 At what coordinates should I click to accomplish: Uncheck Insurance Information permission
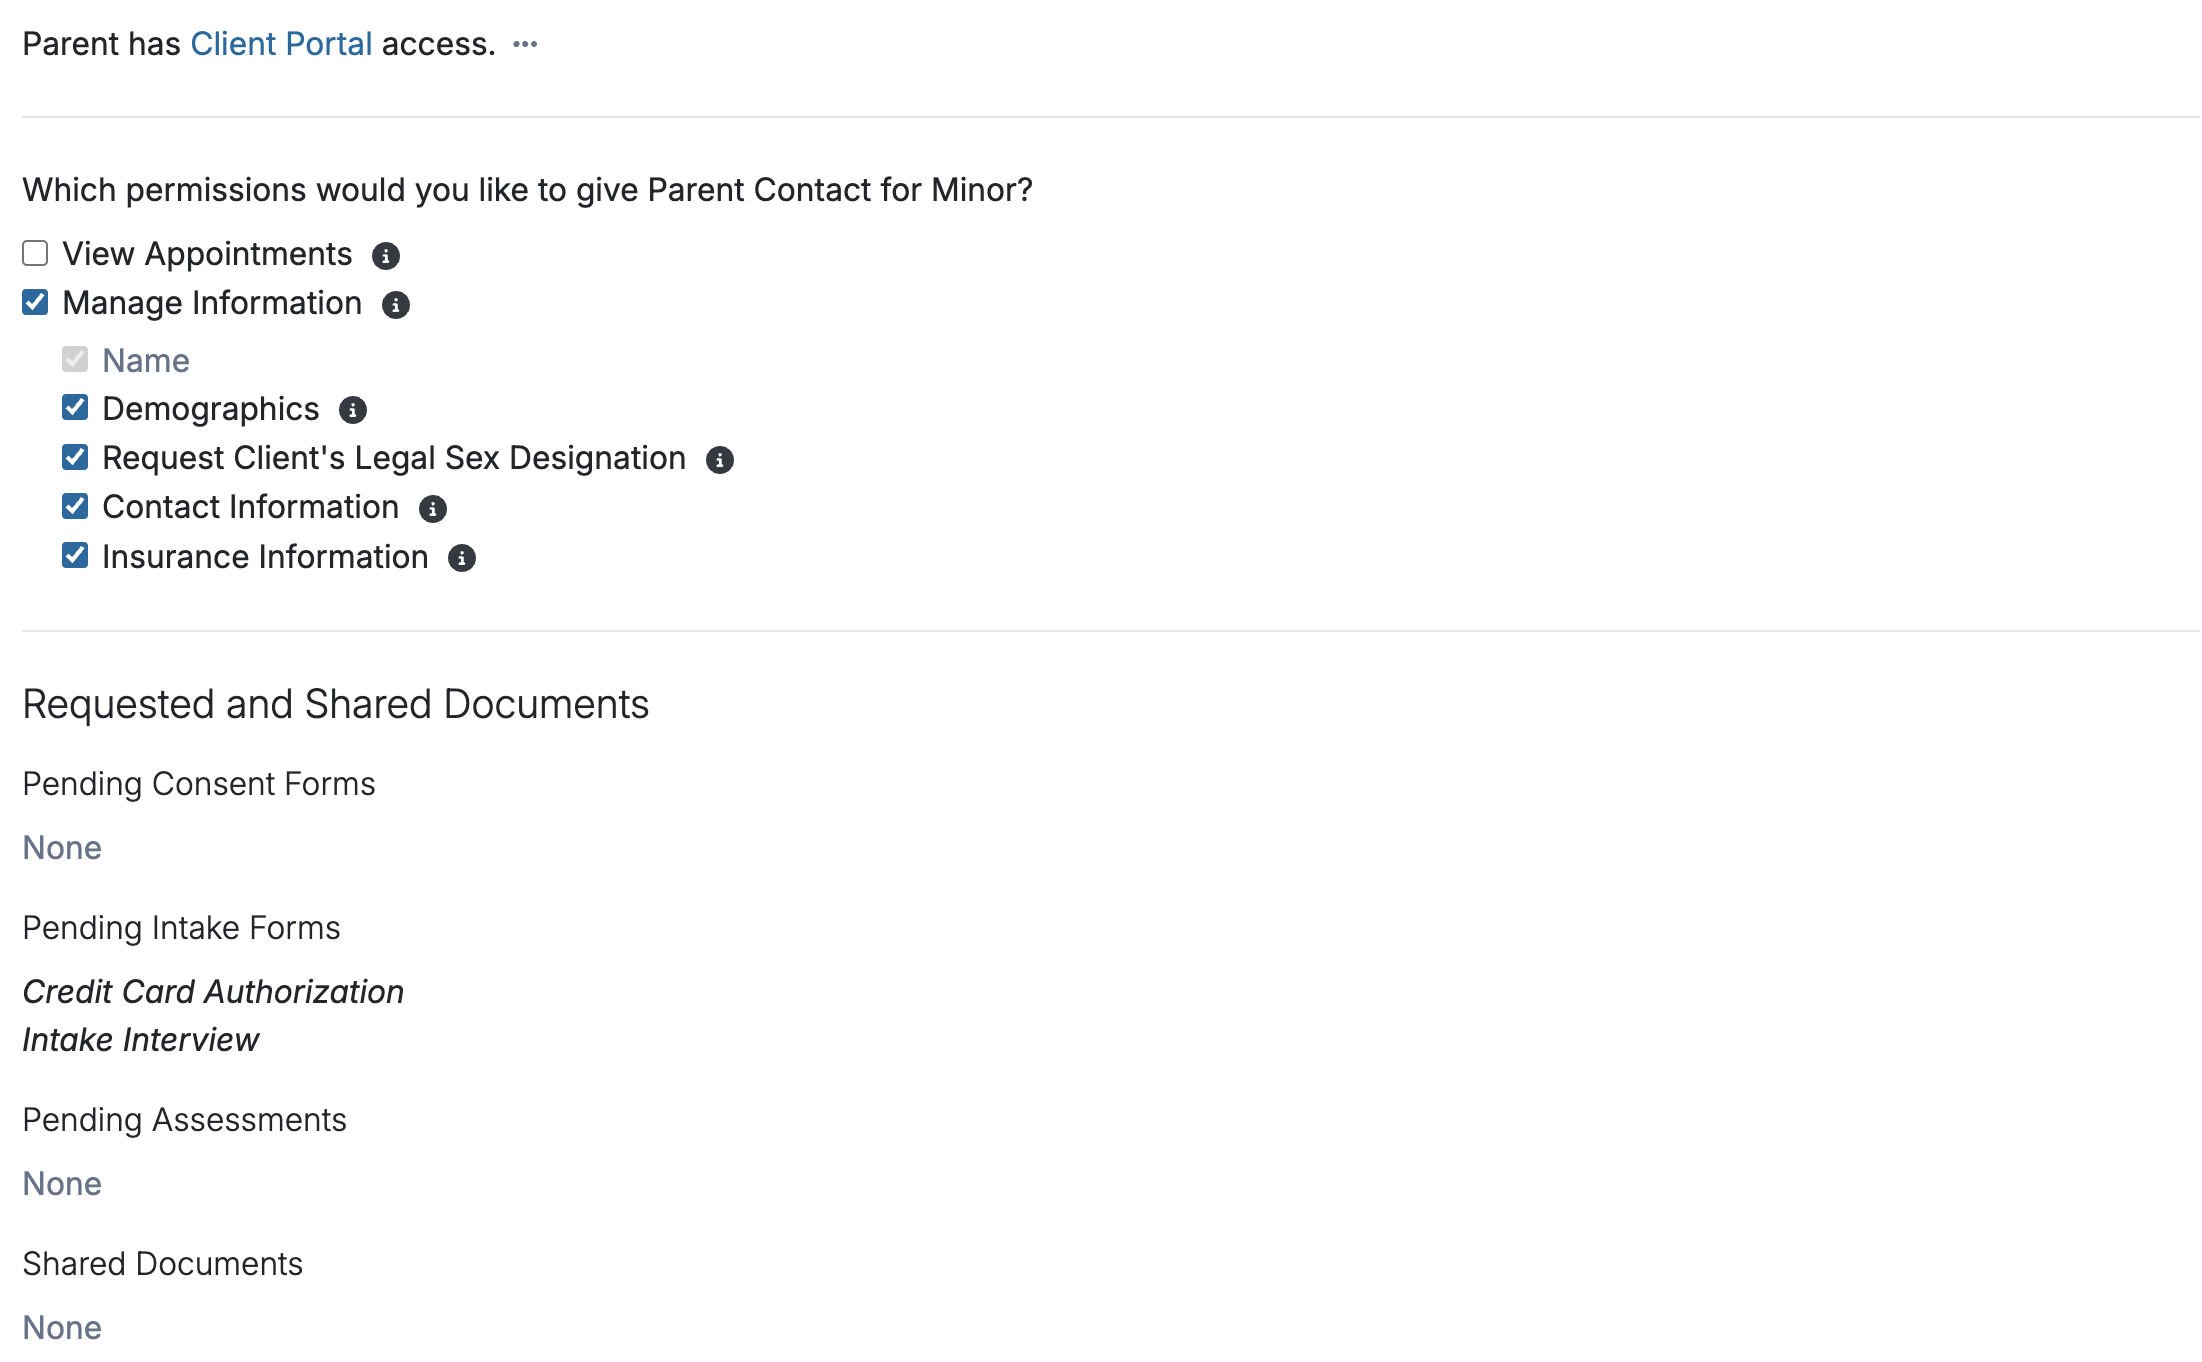pos(75,556)
